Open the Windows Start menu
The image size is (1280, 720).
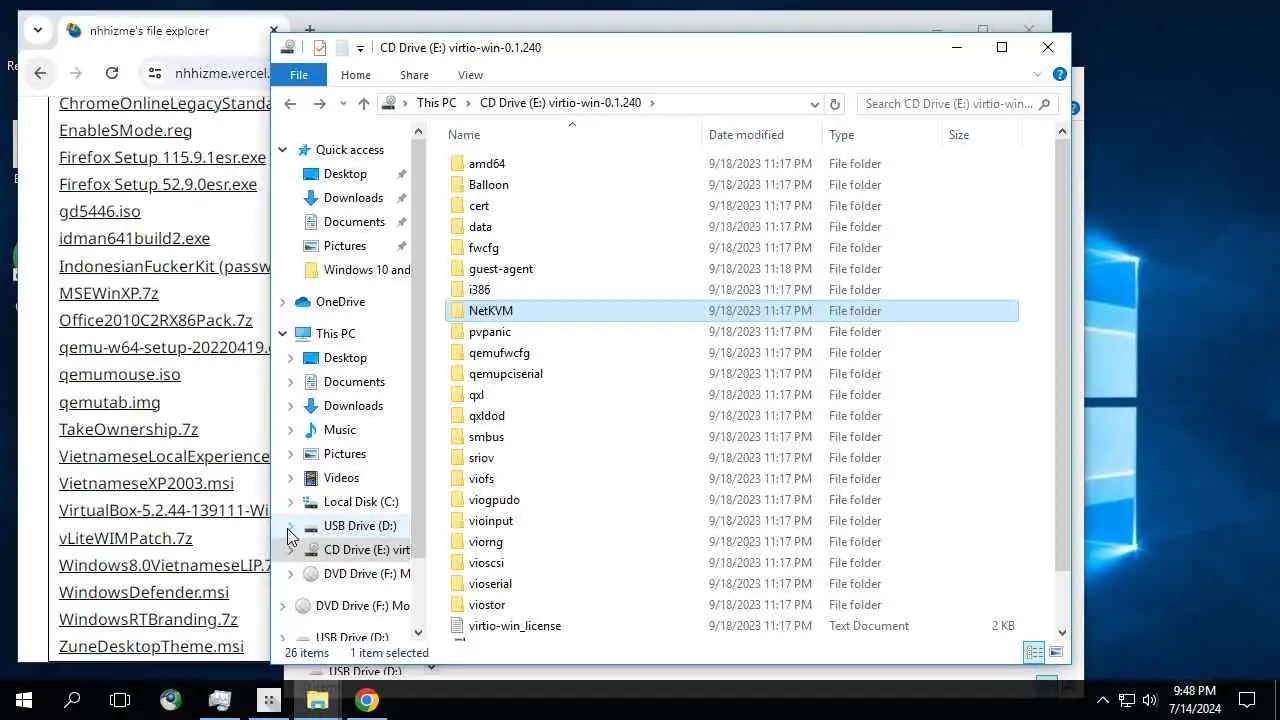pyautogui.click(x=24, y=700)
